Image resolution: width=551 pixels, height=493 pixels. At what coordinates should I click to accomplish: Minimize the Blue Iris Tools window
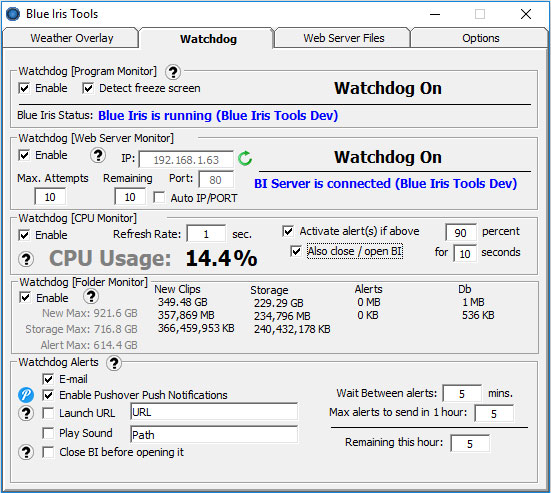[x=435, y=14]
